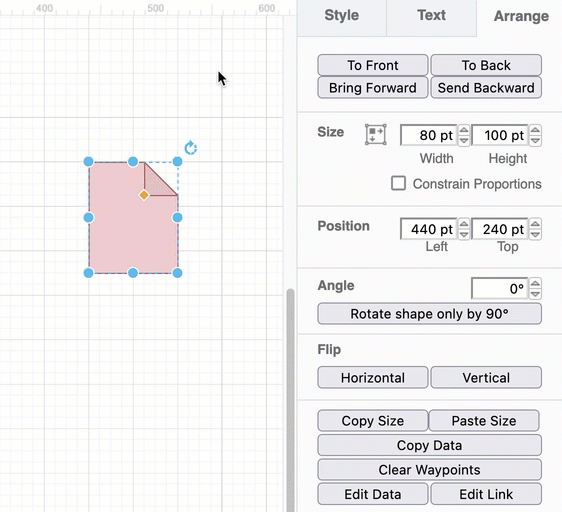
Task: Increase Width with the up stepper arrow
Action: pyautogui.click(x=464, y=131)
